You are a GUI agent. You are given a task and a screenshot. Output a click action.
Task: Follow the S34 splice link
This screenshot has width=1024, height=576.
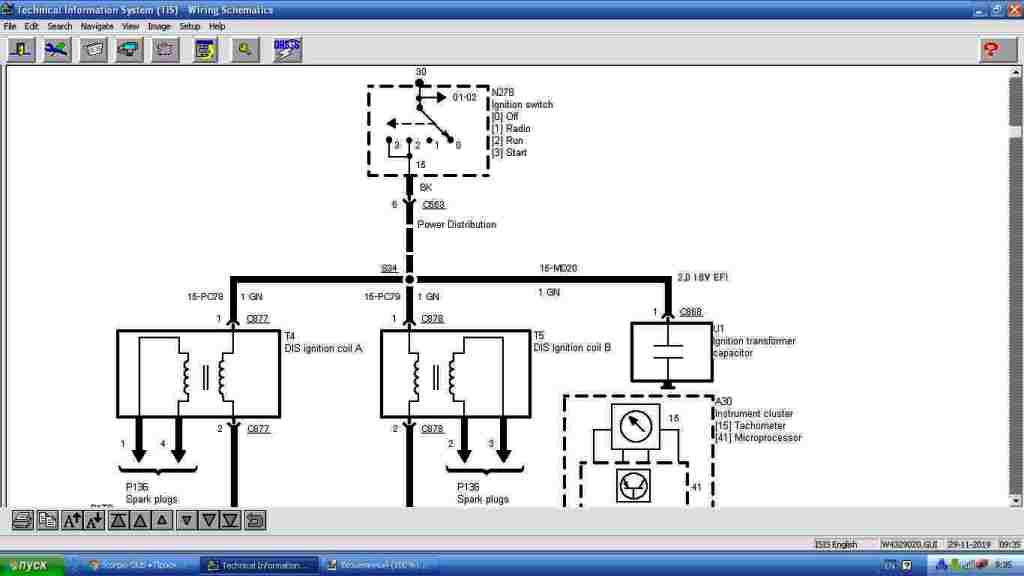pos(389,268)
